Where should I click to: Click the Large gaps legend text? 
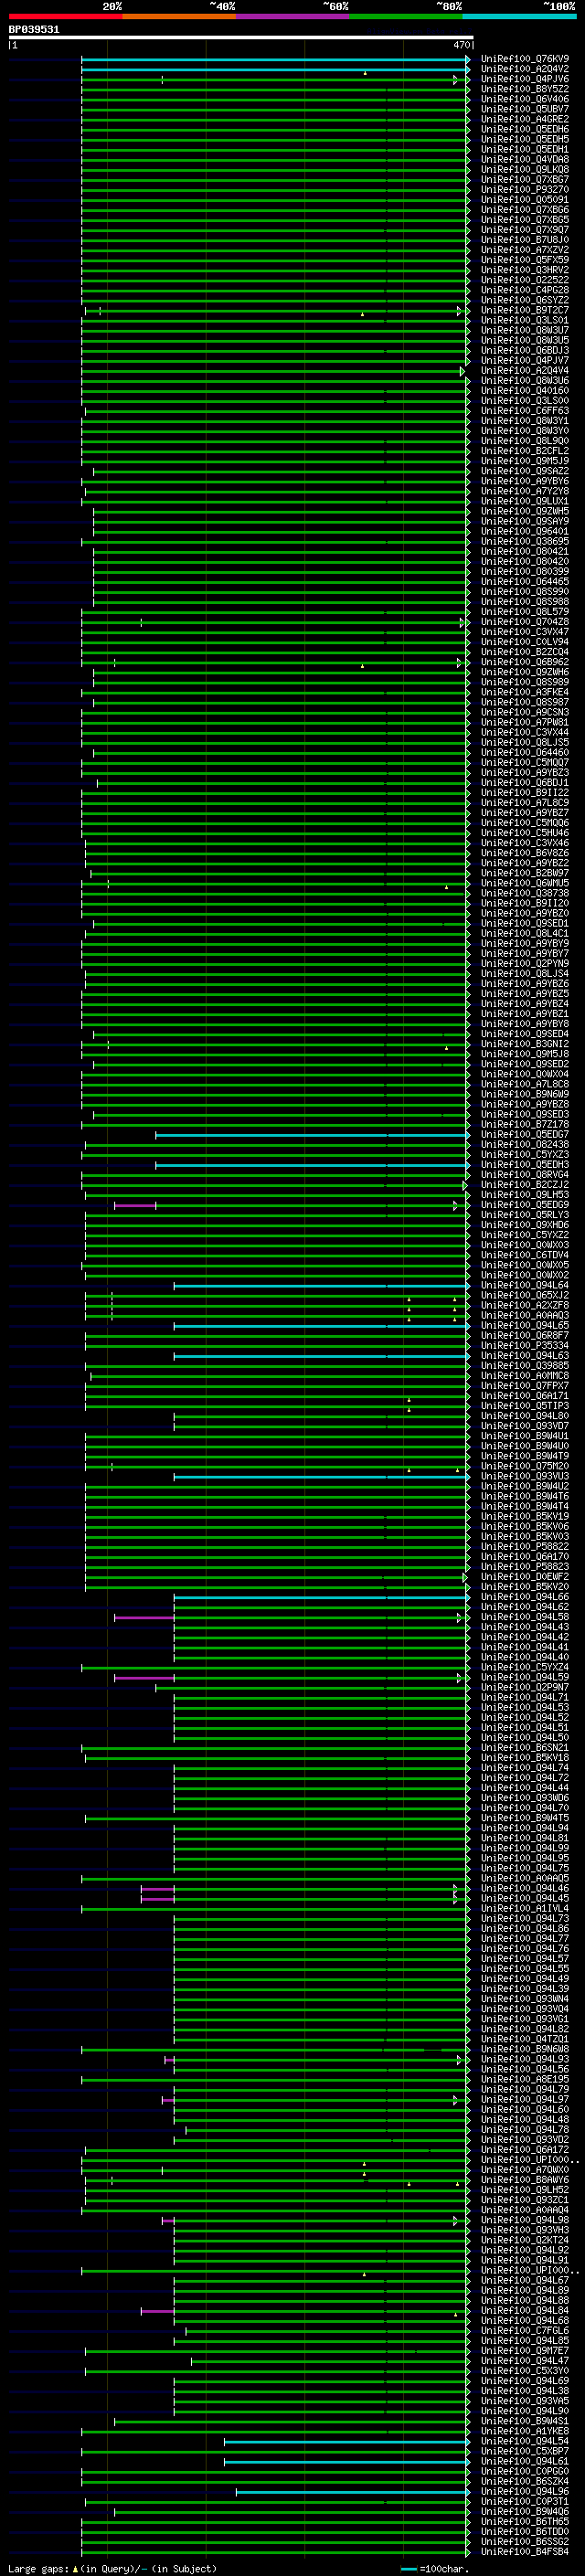pos(39,2568)
